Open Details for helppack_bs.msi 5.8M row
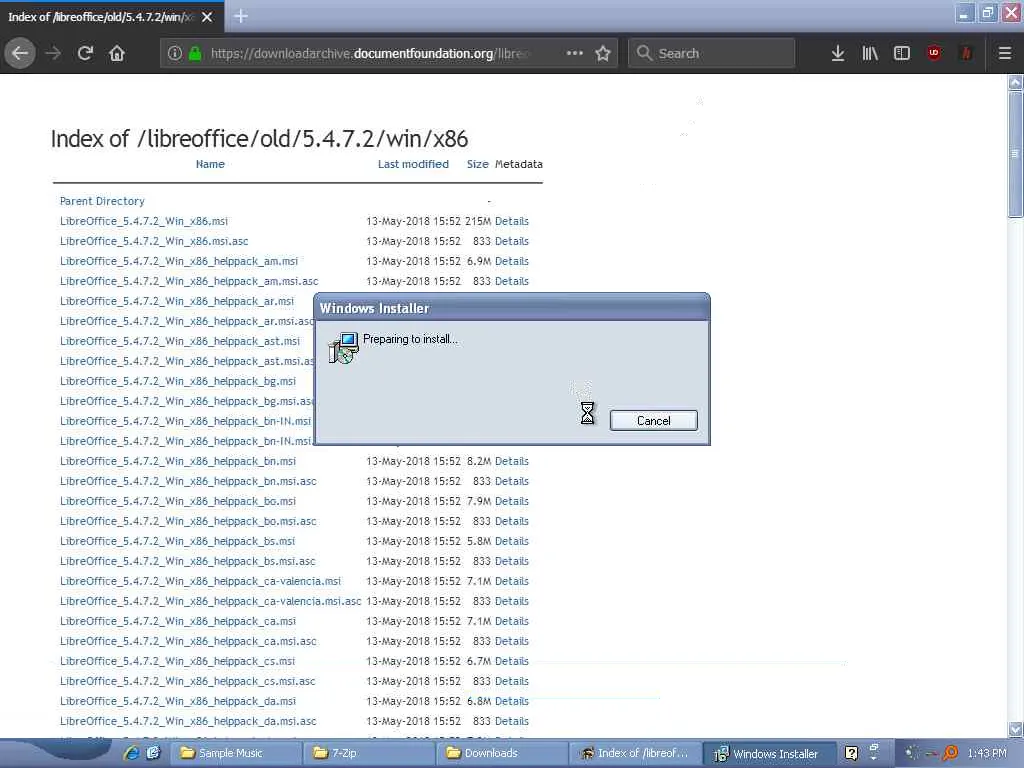 click(x=511, y=541)
